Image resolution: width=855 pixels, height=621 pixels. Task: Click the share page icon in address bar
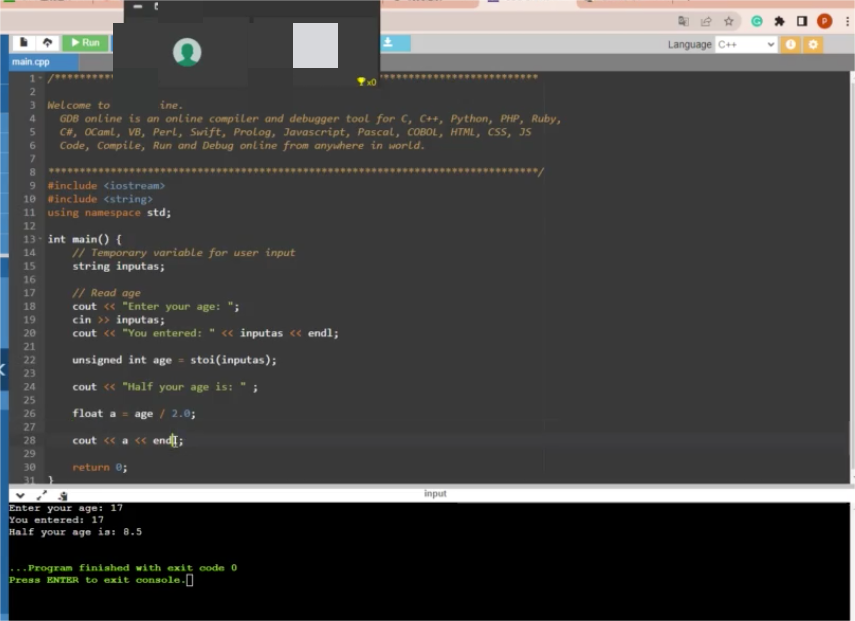pos(707,21)
